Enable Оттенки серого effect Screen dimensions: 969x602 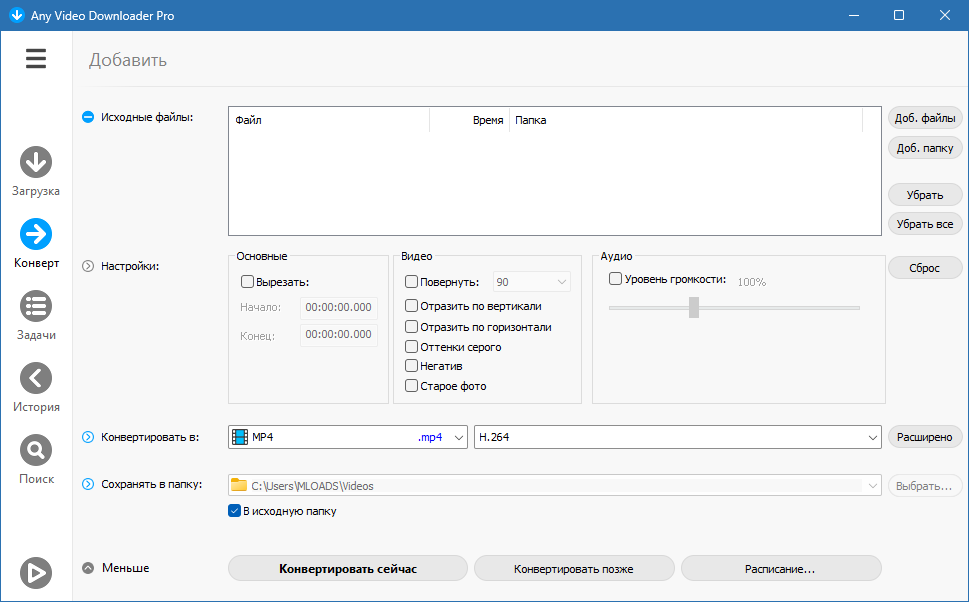pos(411,347)
